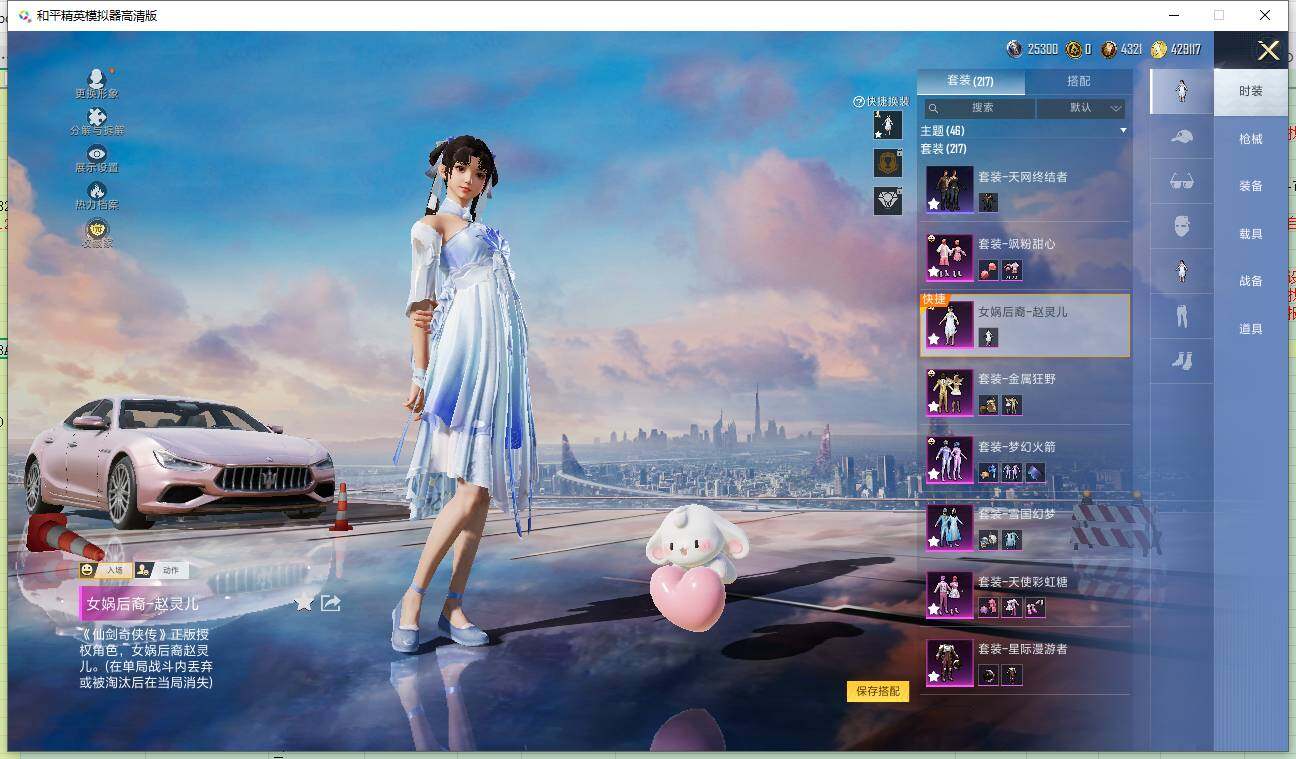Click the 搜索 search field
Screen dimensions: 1296x759
pyautogui.click(x=978, y=108)
